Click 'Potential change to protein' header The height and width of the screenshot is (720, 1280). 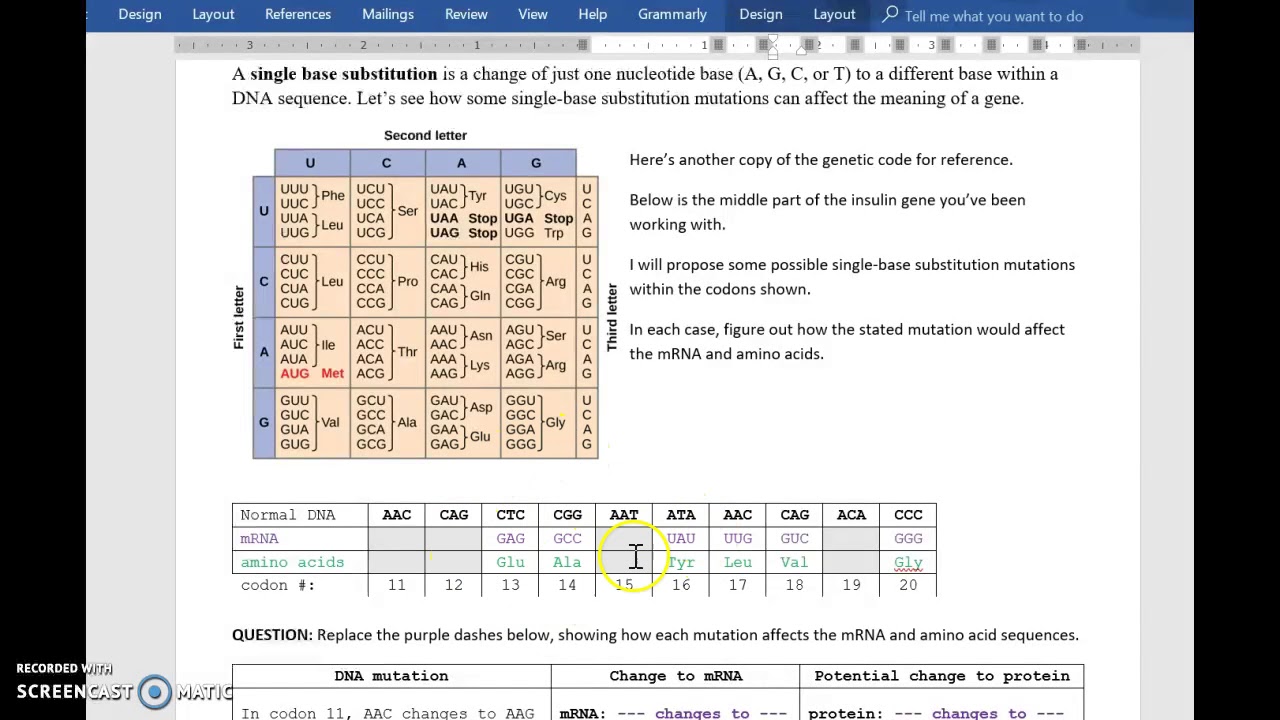tap(942, 676)
